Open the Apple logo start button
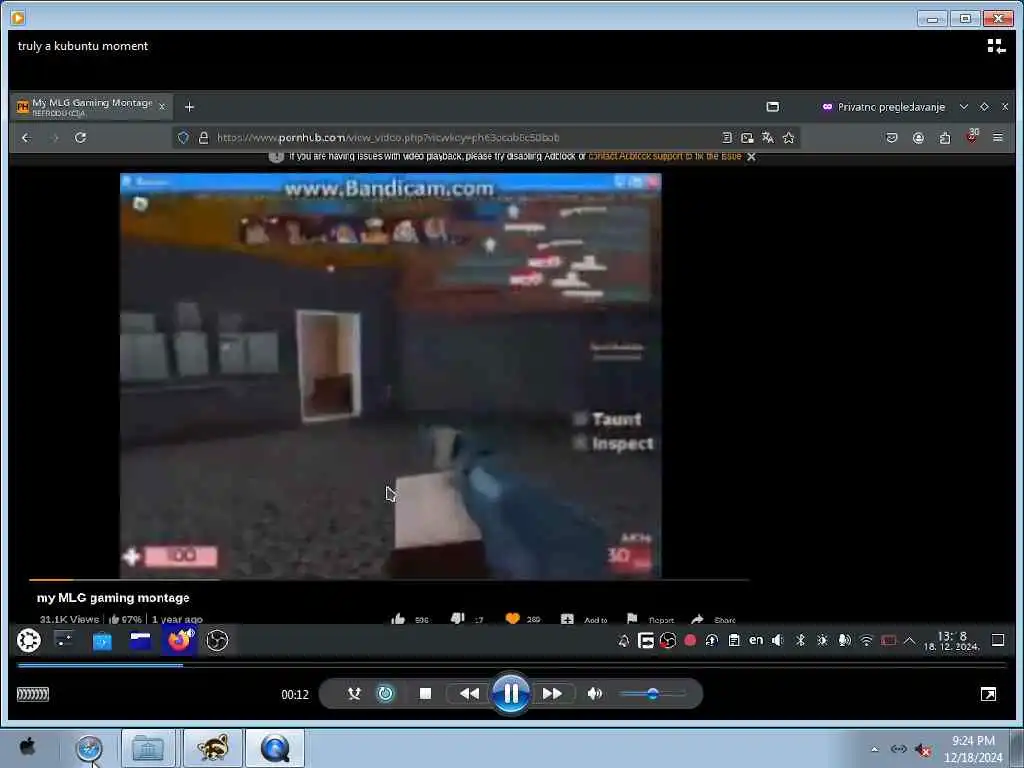The height and width of the screenshot is (768, 1024). pyautogui.click(x=27, y=746)
